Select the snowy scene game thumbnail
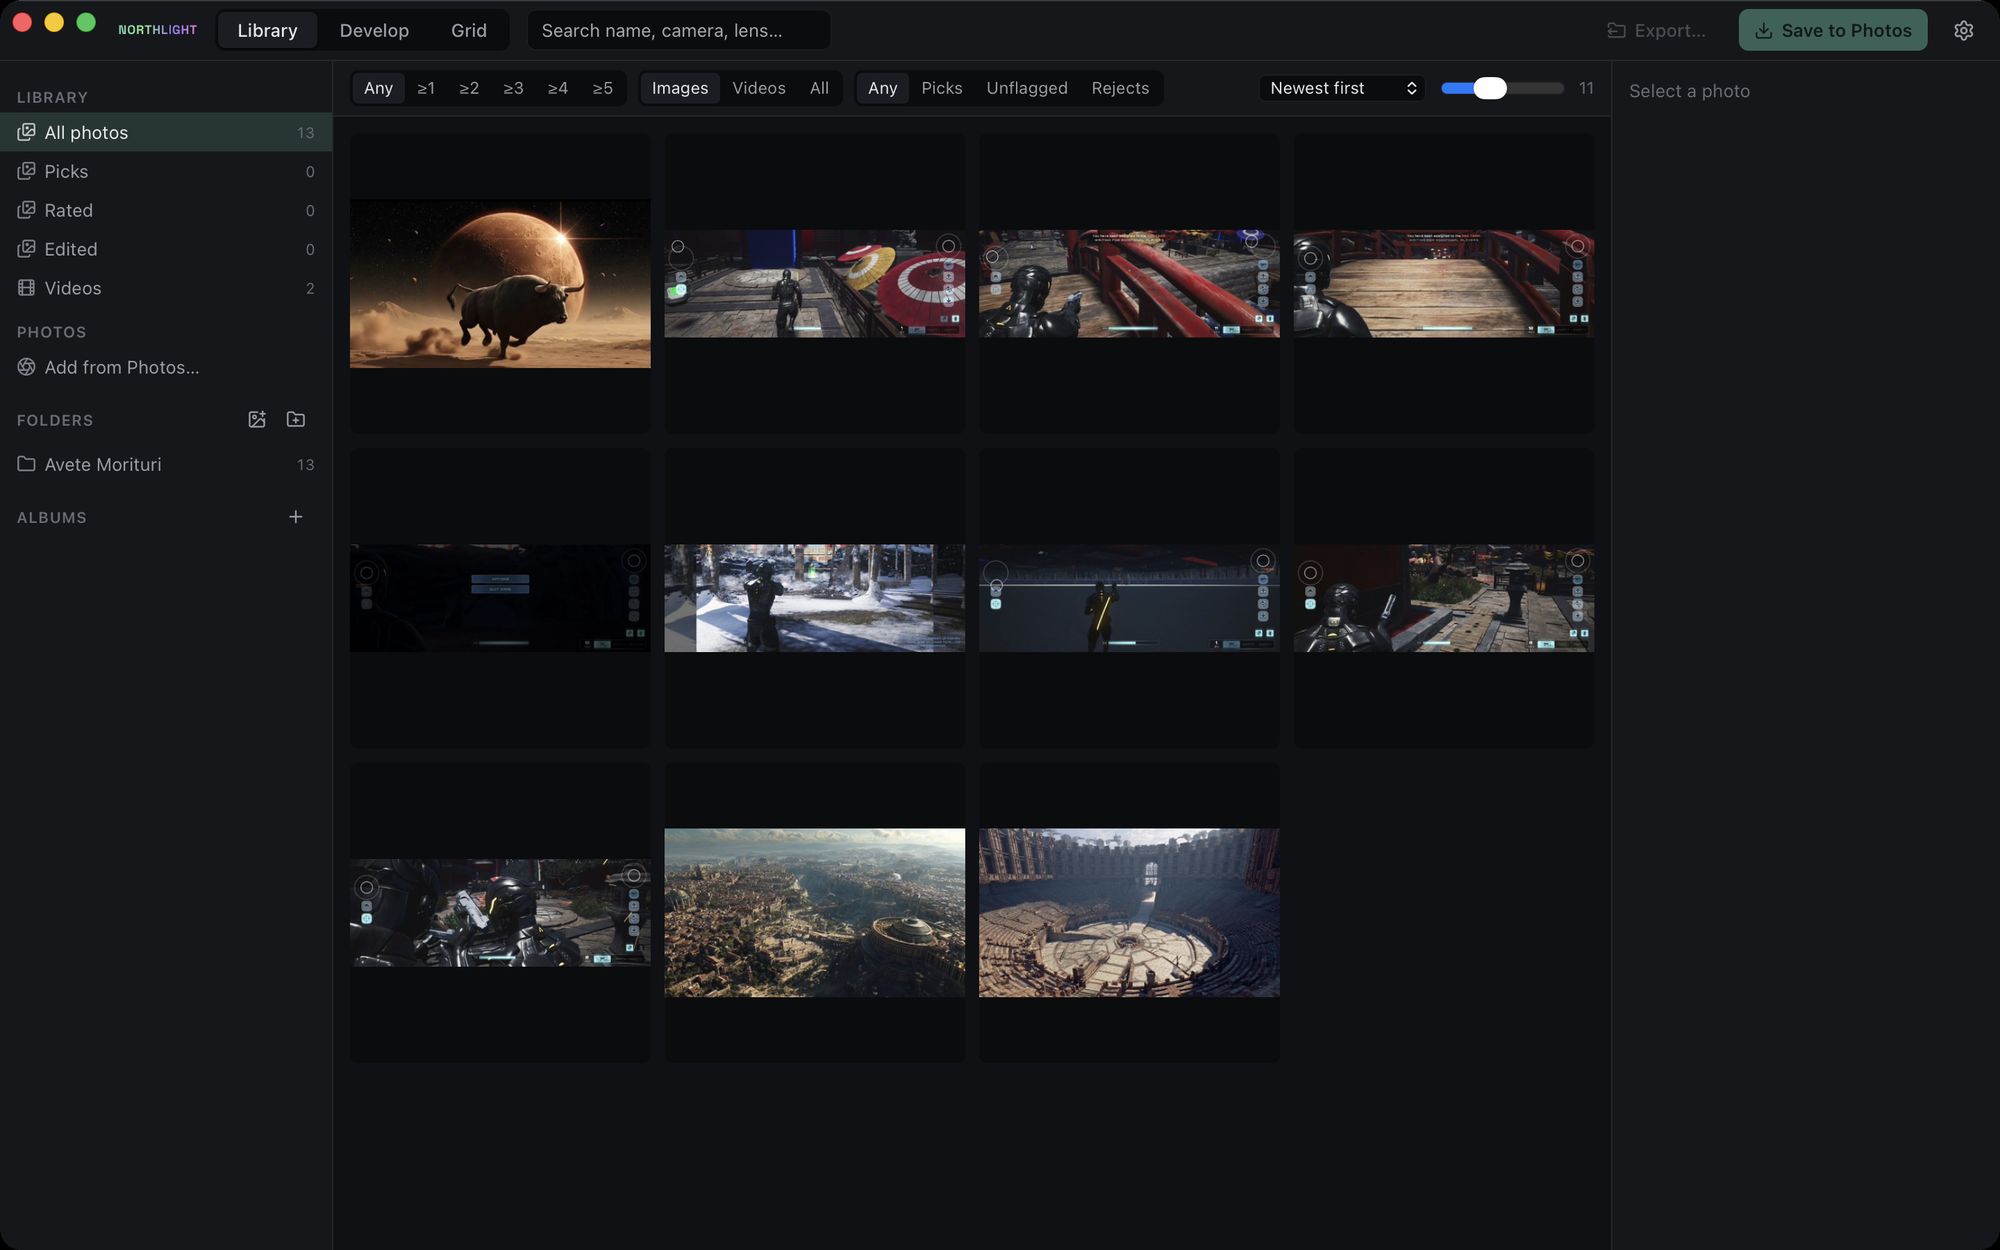This screenshot has height=1250, width=2000. click(x=815, y=598)
